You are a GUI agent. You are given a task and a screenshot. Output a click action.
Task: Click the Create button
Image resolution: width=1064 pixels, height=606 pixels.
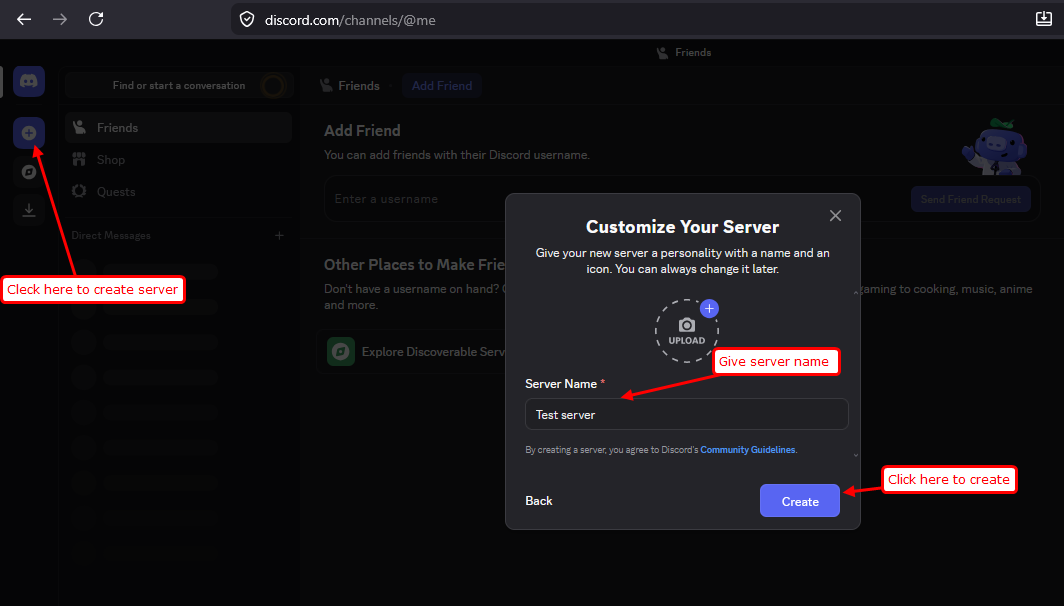[x=799, y=501]
